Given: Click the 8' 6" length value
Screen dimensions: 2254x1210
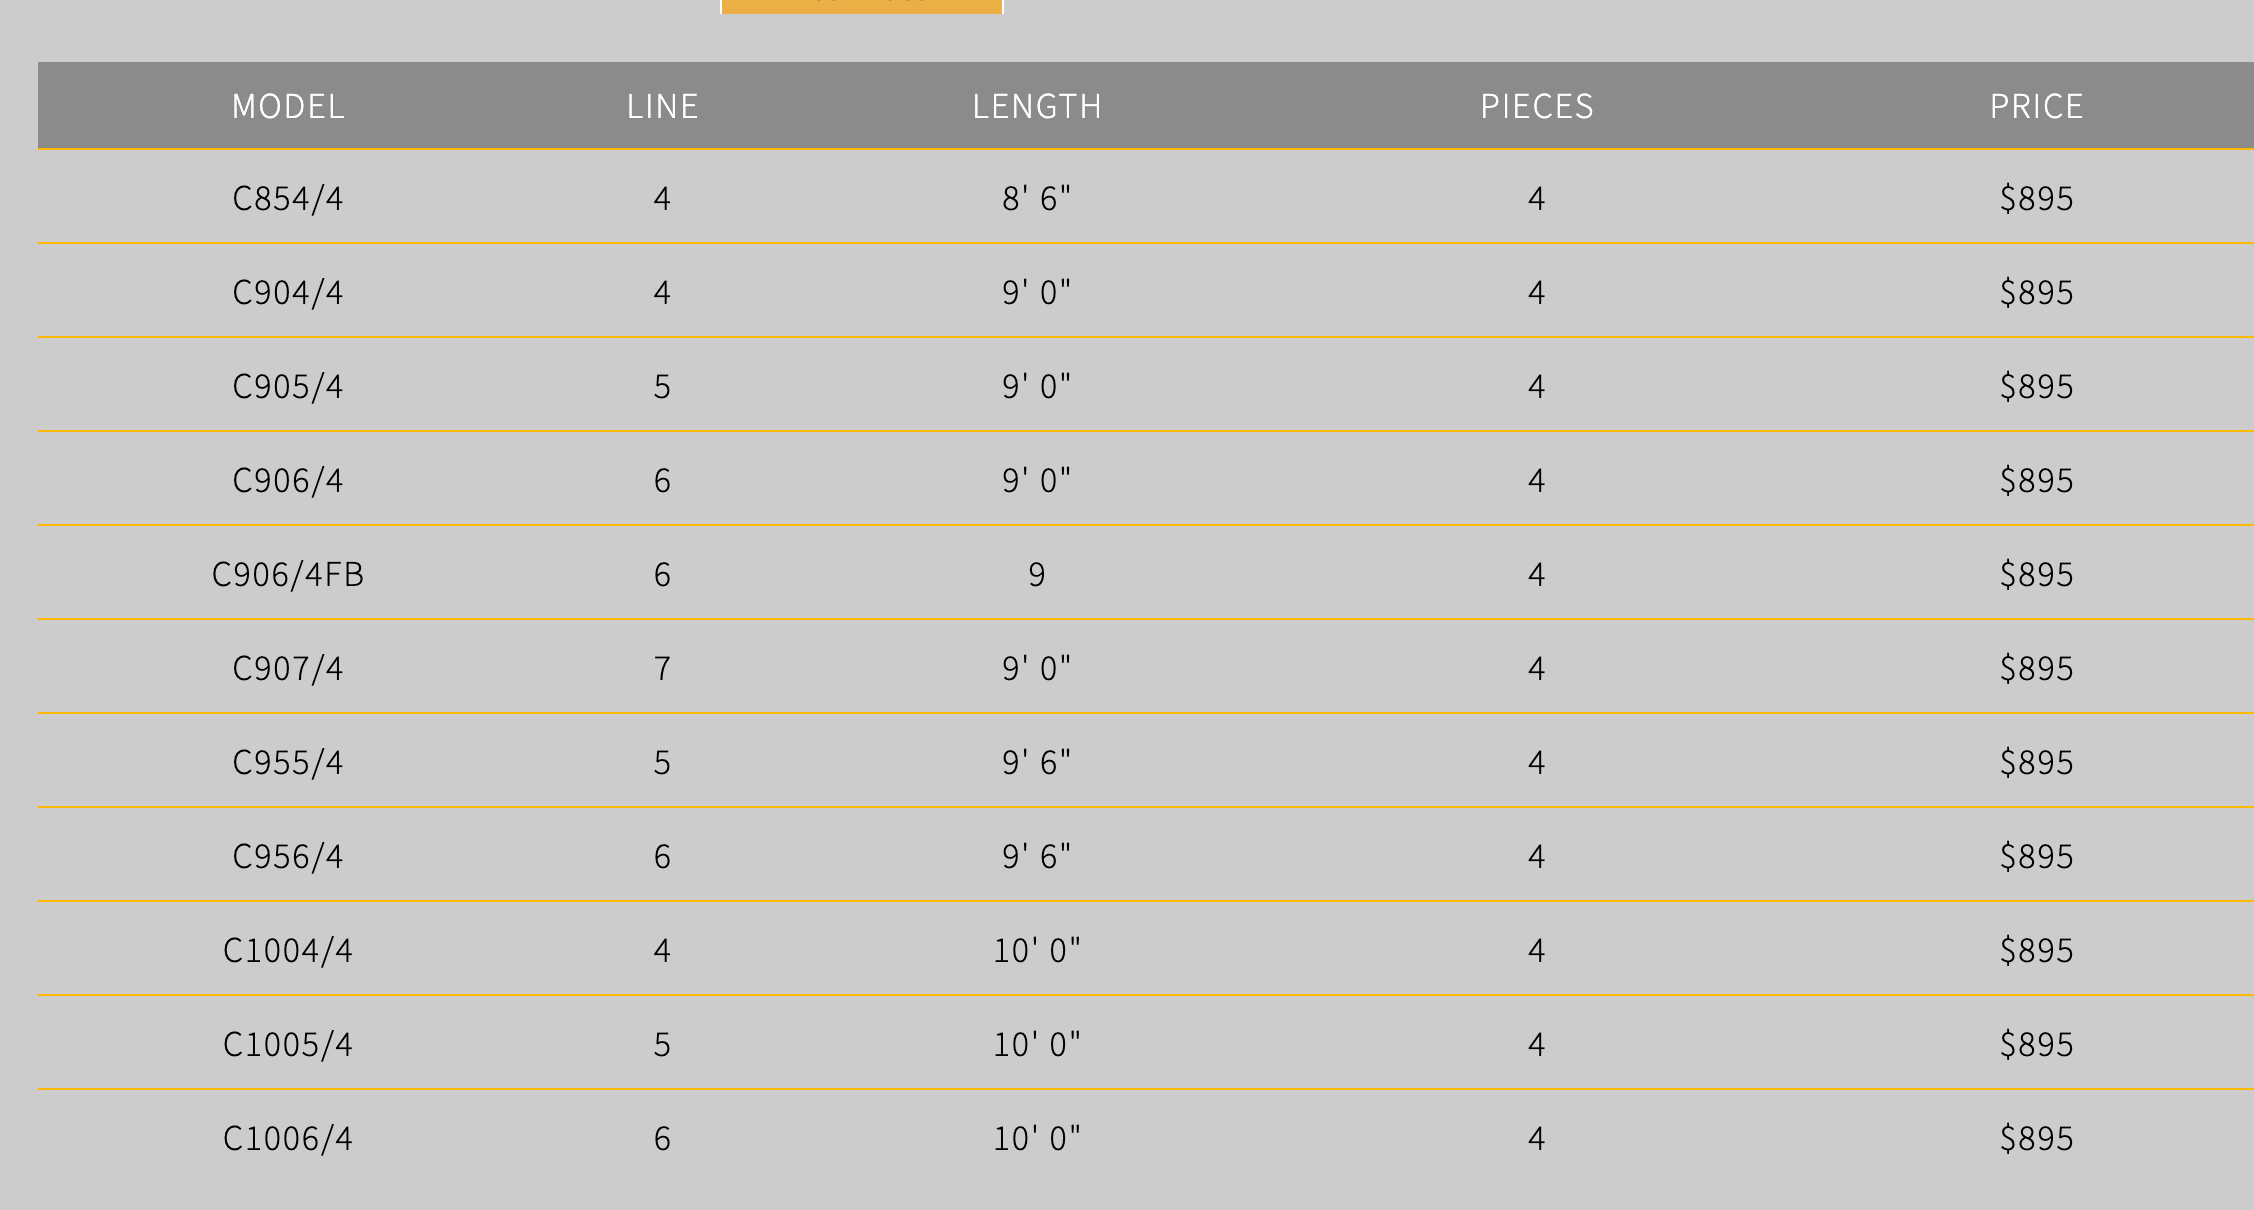Looking at the screenshot, I should pos(1036,198).
